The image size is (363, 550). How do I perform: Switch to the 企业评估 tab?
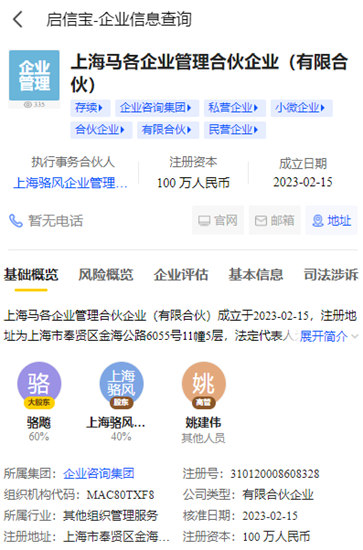tap(181, 275)
